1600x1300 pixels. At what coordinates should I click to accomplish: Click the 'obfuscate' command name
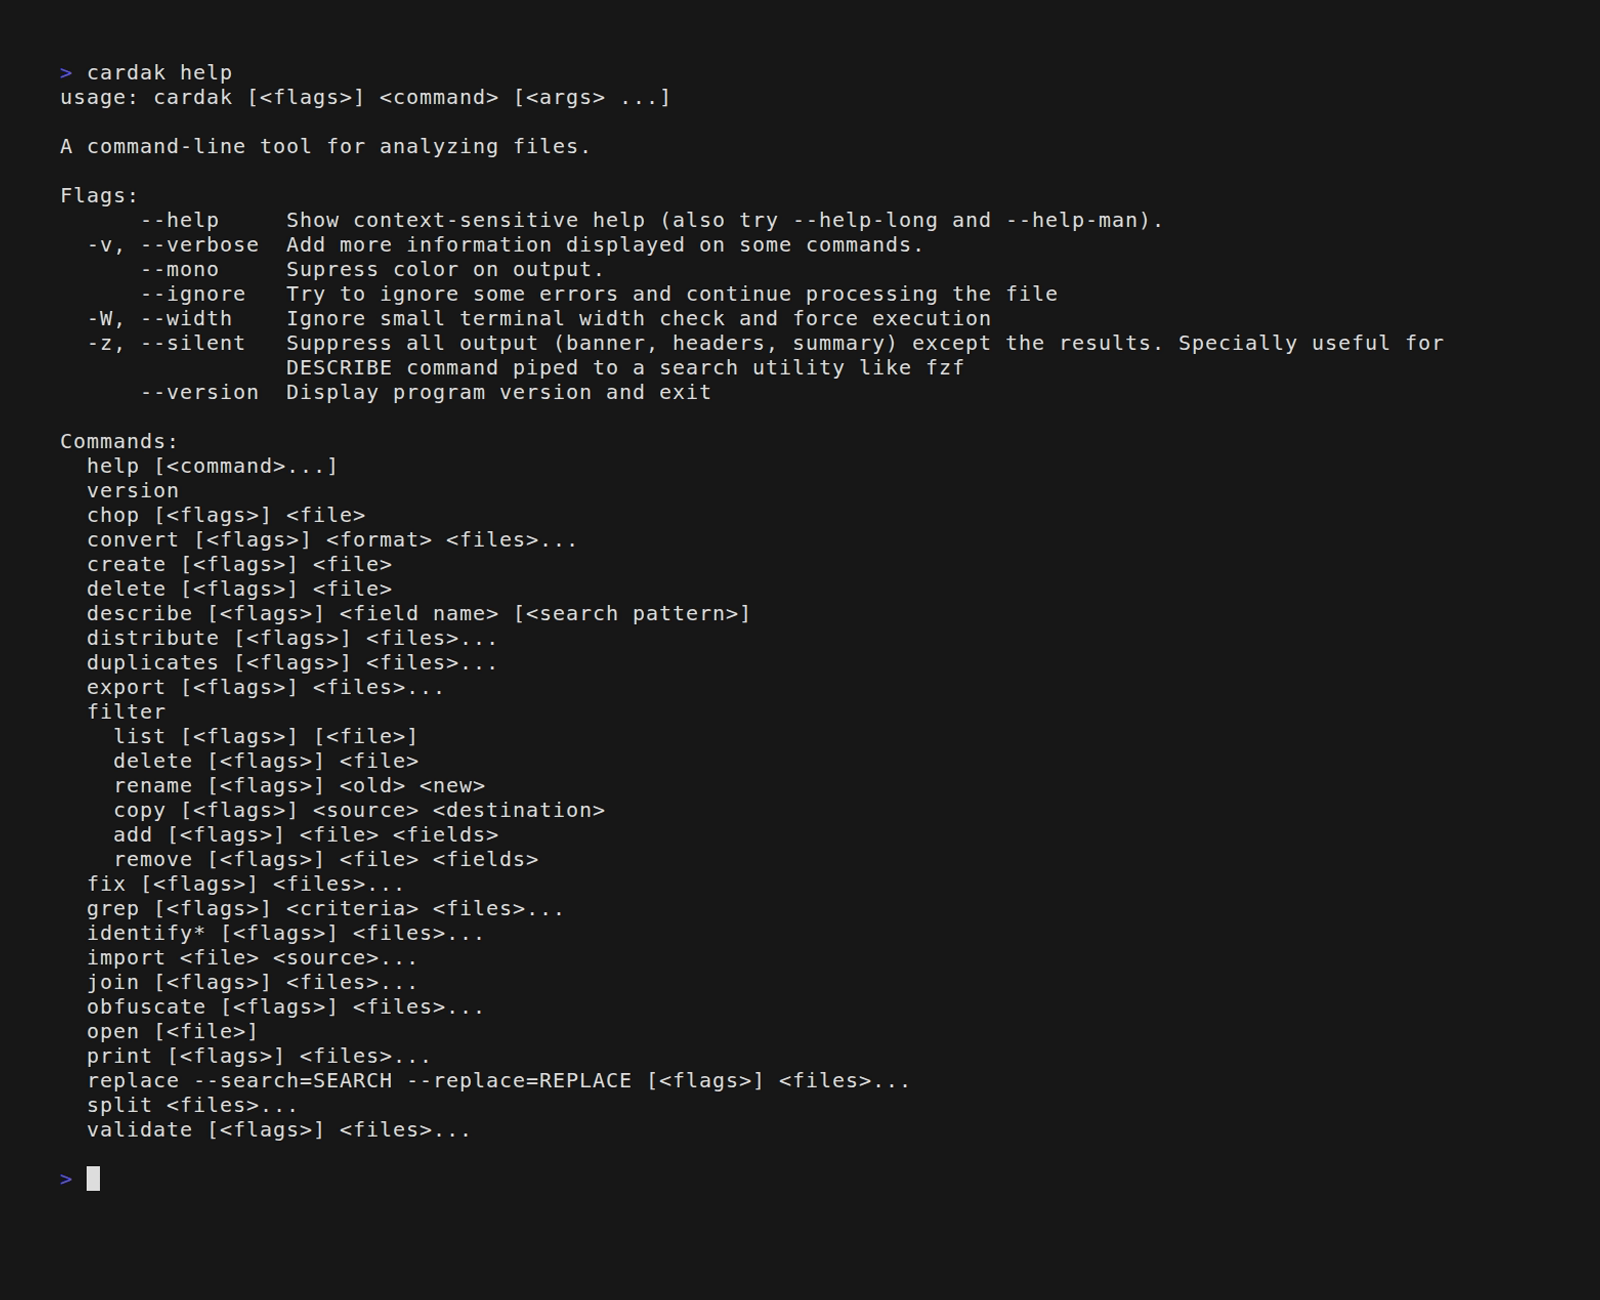click(146, 1007)
